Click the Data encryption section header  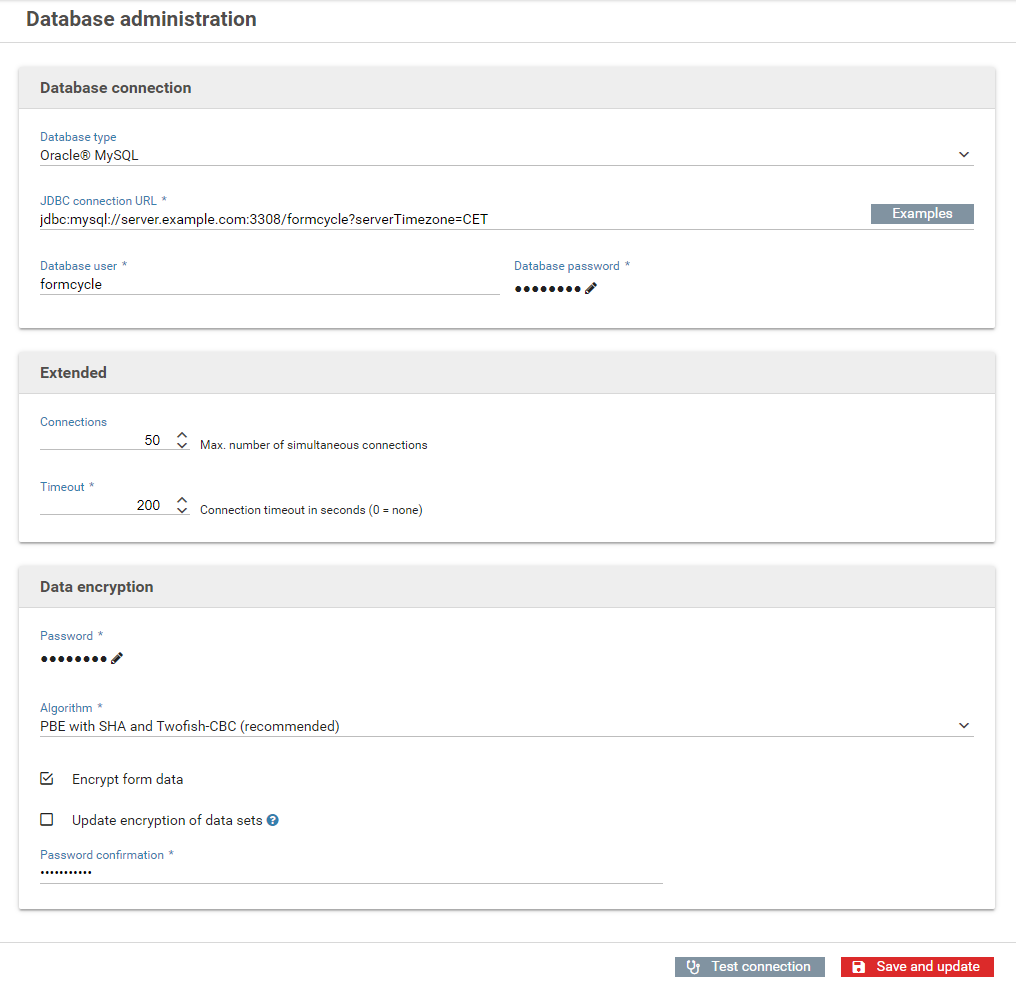pos(97,587)
